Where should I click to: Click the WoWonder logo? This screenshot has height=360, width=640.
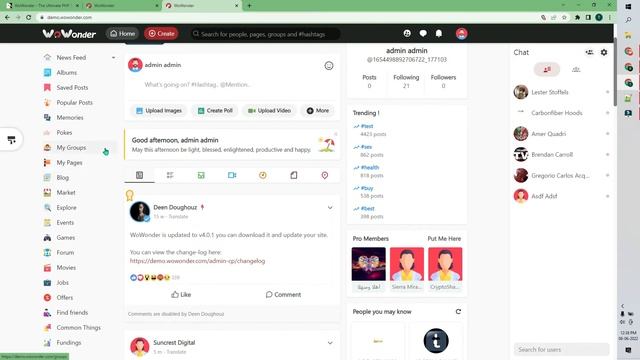tap(69, 33)
